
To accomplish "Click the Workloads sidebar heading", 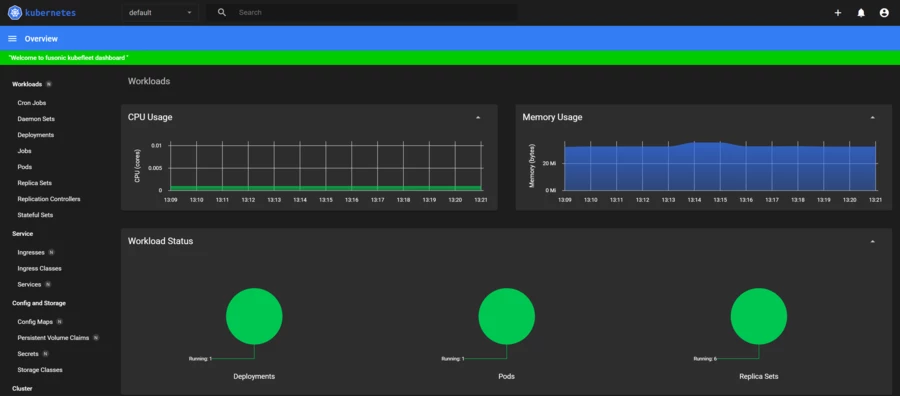I will [27, 84].
